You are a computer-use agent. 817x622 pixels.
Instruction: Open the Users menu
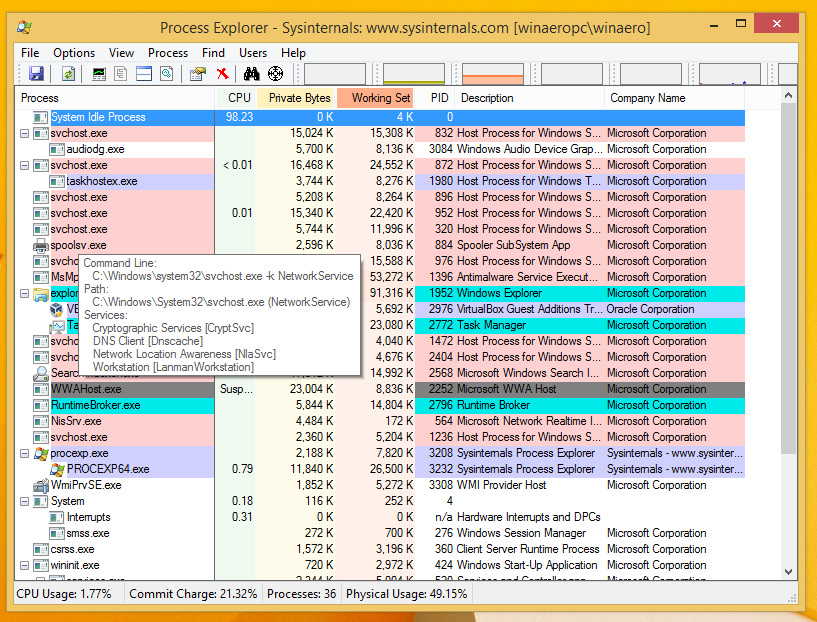(253, 53)
